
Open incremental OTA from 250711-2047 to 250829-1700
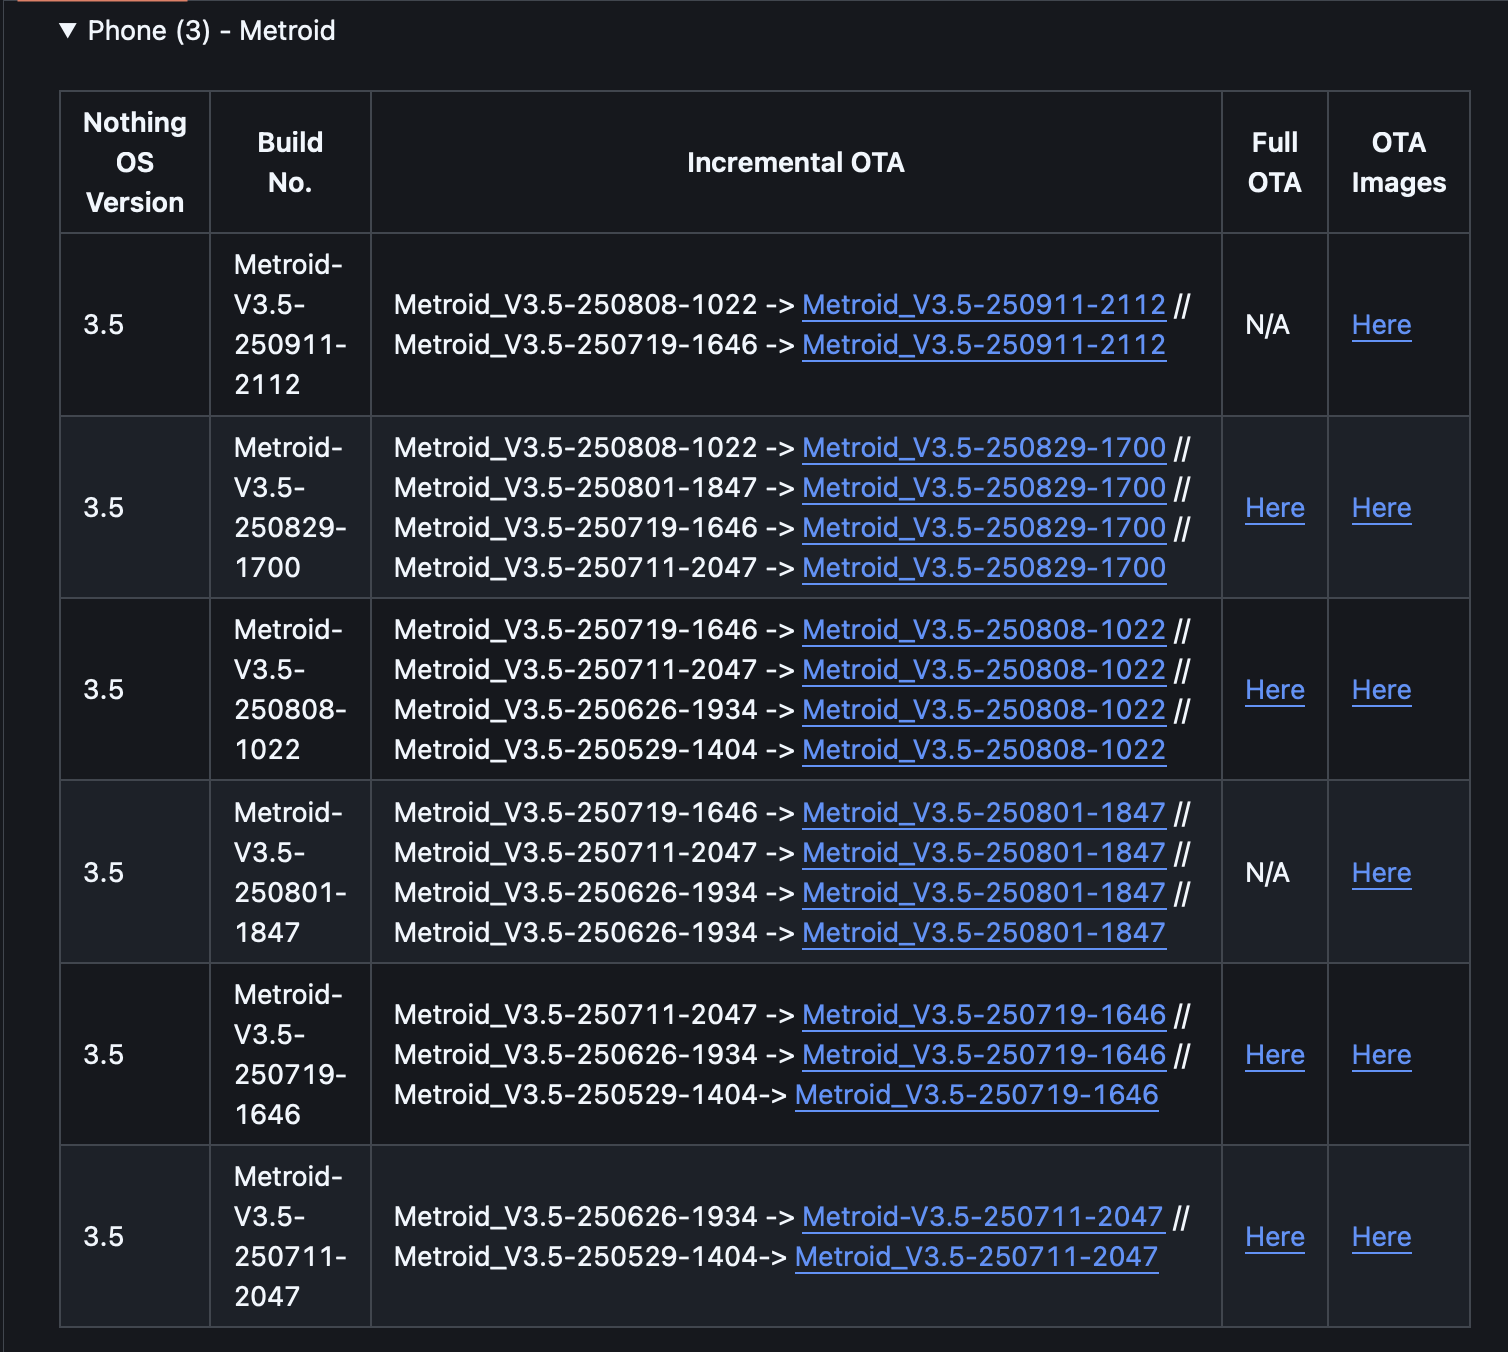[x=983, y=568]
